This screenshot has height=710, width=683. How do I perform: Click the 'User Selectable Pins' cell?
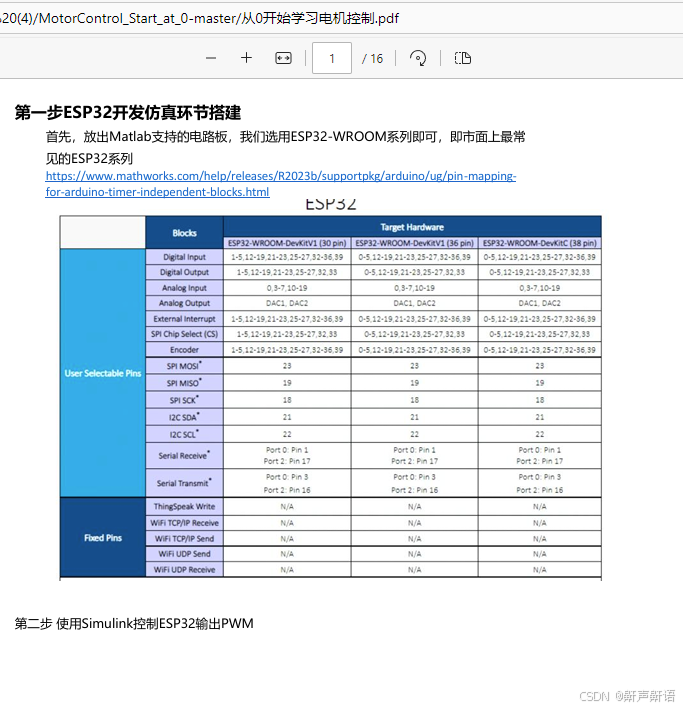pos(103,373)
